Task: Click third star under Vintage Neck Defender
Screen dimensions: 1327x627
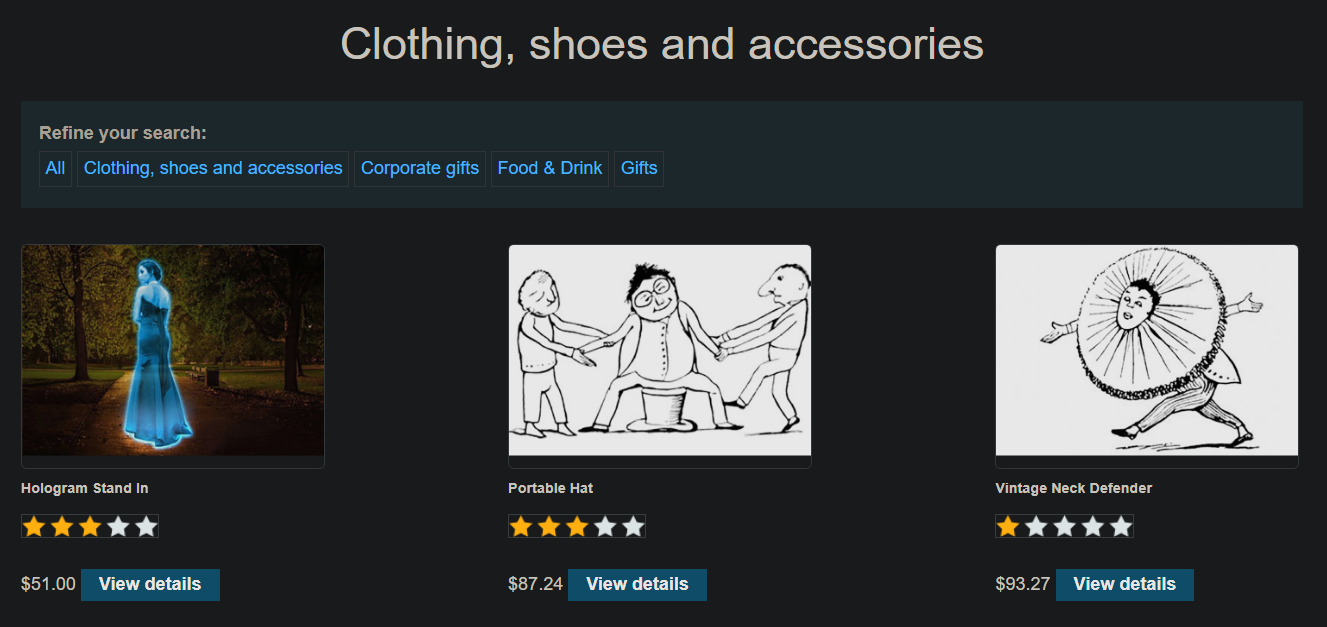Action: [1065, 526]
